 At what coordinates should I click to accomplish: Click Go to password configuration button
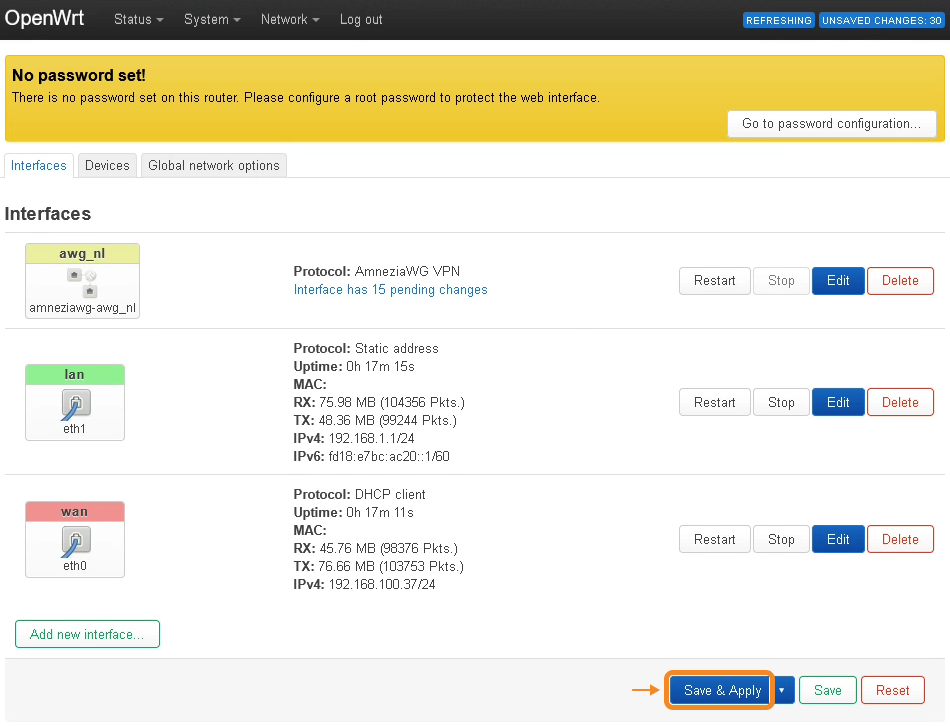(x=831, y=124)
